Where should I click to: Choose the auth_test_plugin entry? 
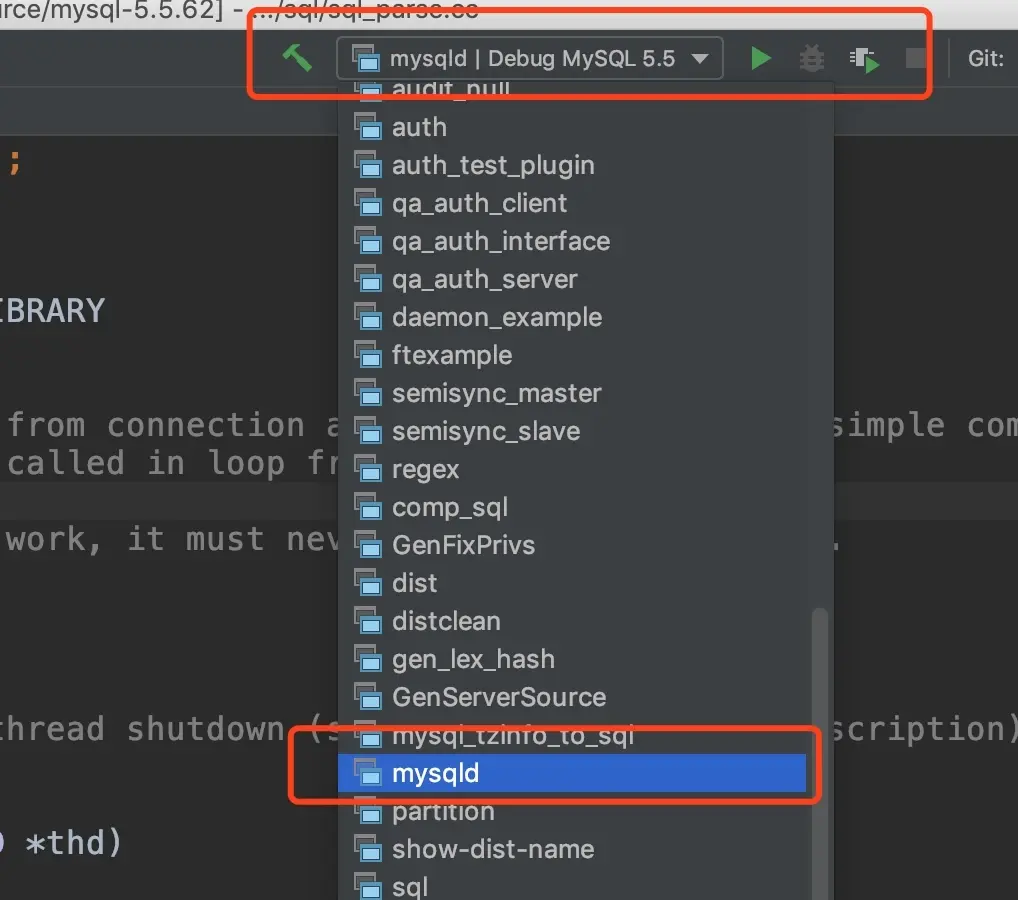tap(572, 166)
